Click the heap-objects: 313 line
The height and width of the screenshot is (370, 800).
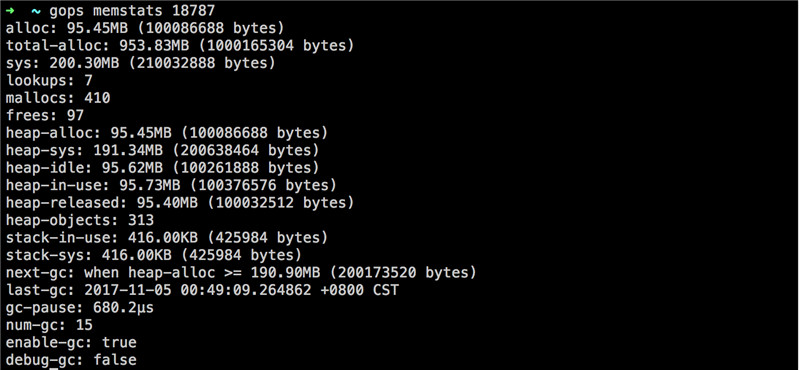coord(80,220)
